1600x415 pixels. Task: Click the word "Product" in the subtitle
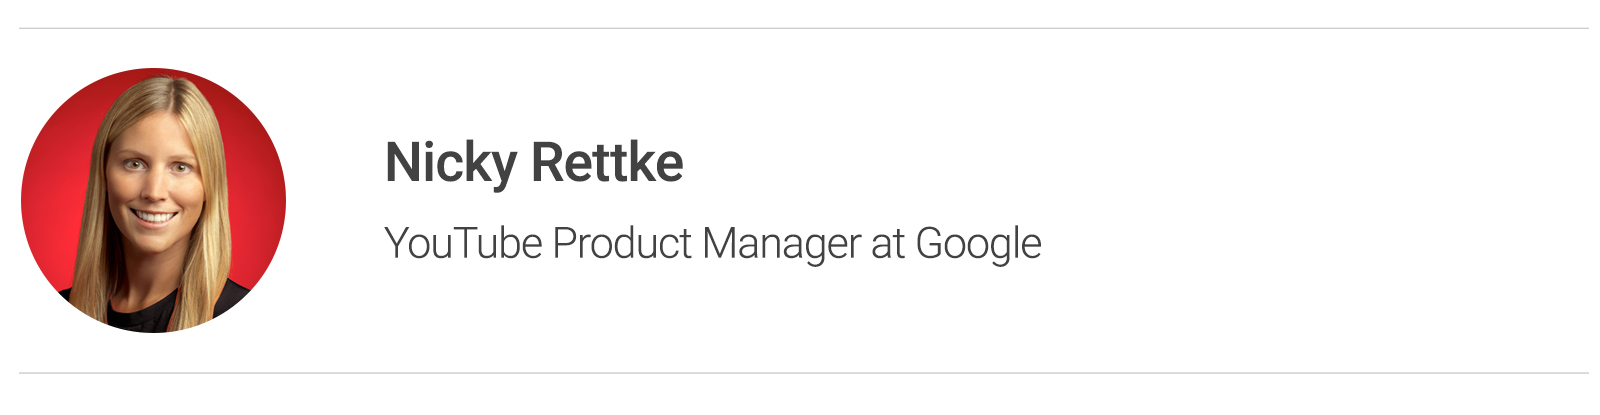(622, 244)
